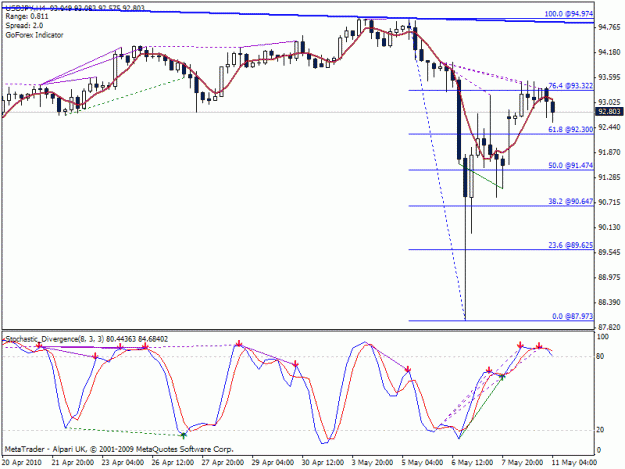
Task: Click the 20 Apr 2010 date label
Action: tap(22, 462)
